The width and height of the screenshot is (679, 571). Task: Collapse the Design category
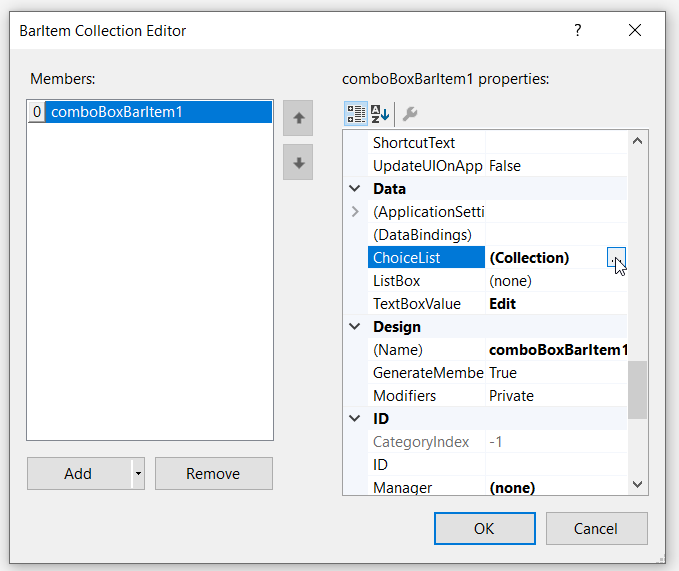pyautogui.click(x=354, y=327)
